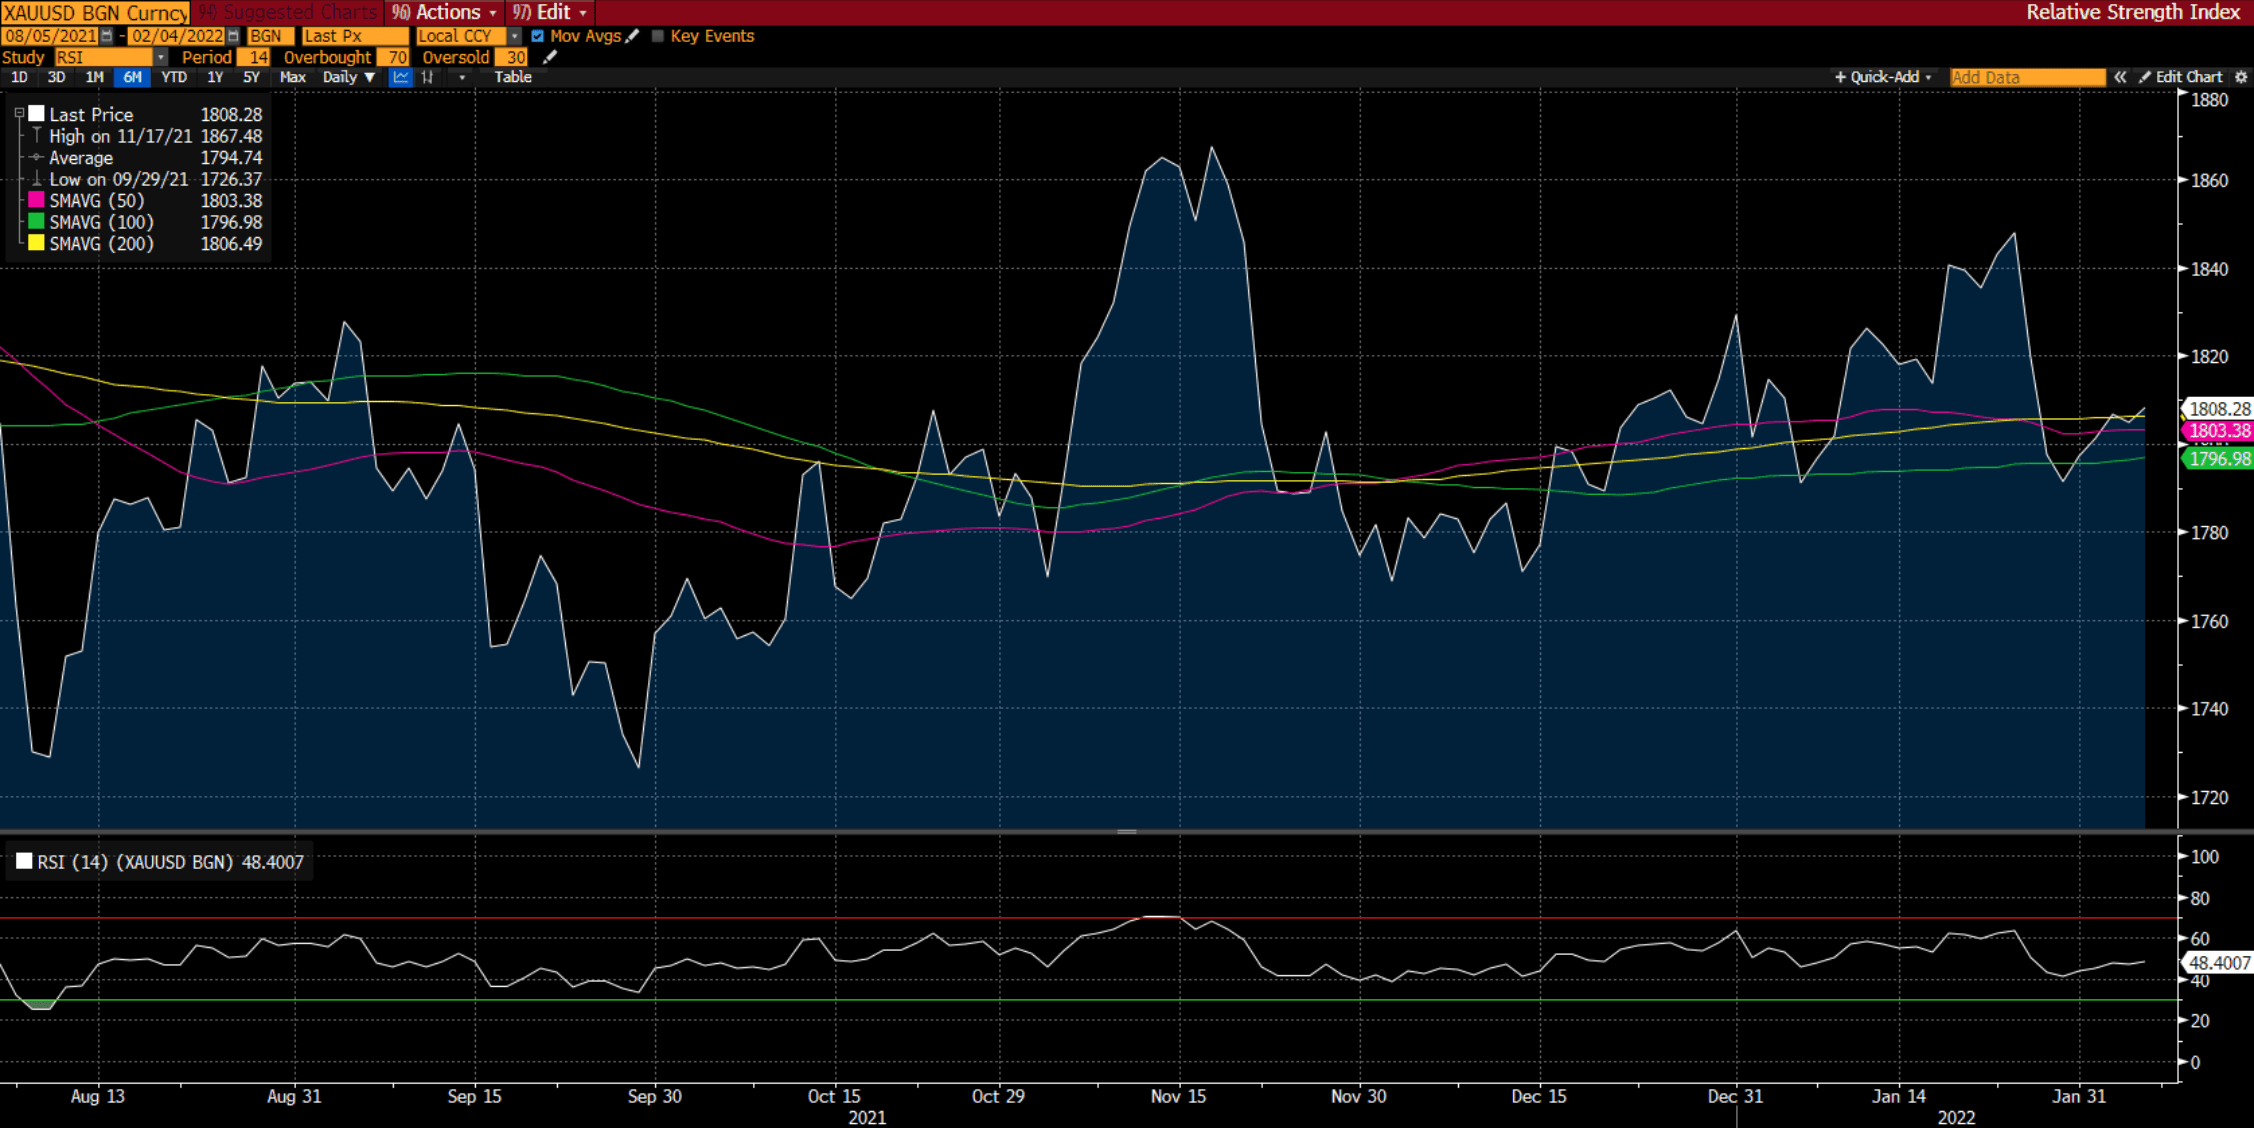Open the start date calendar picker

[x=106, y=36]
